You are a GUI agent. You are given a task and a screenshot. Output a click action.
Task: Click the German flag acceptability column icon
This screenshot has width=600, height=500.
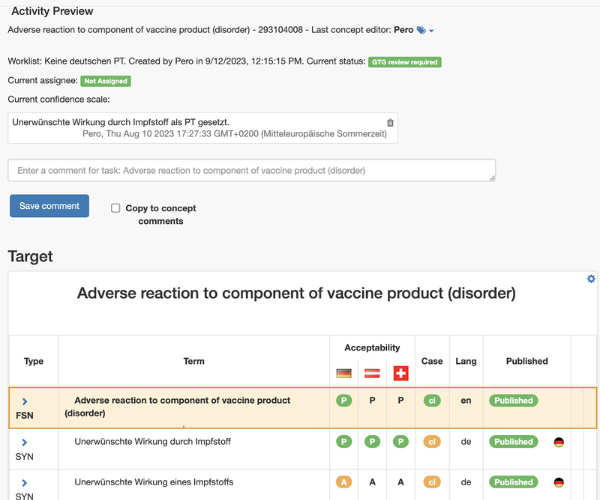[344, 373]
